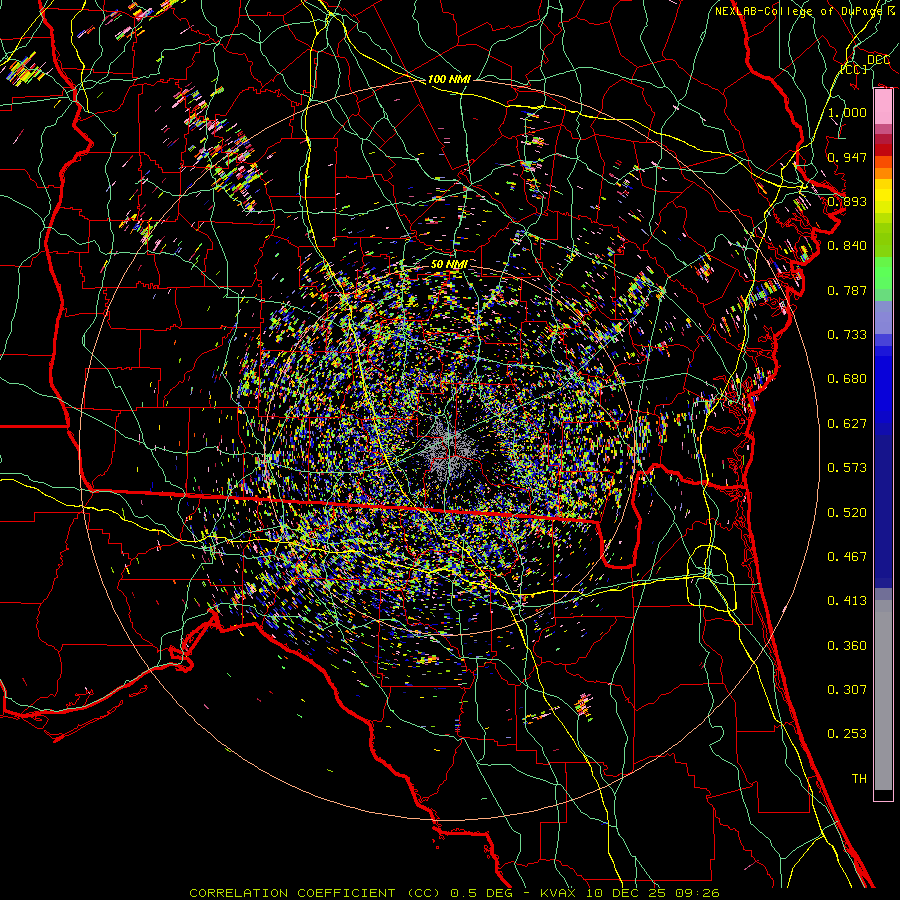Click the 1.000 legend value
This screenshot has height=900, width=900.
pyautogui.click(x=847, y=112)
